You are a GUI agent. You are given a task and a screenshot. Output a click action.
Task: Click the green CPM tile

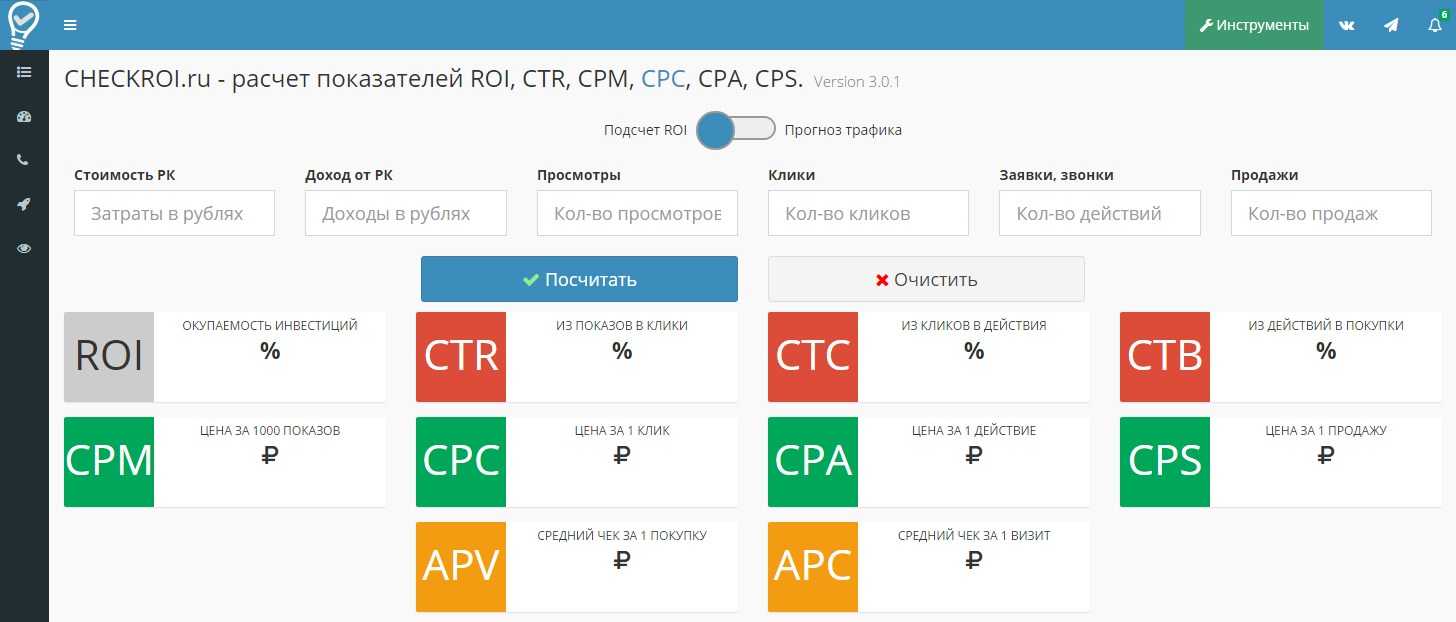coord(109,462)
